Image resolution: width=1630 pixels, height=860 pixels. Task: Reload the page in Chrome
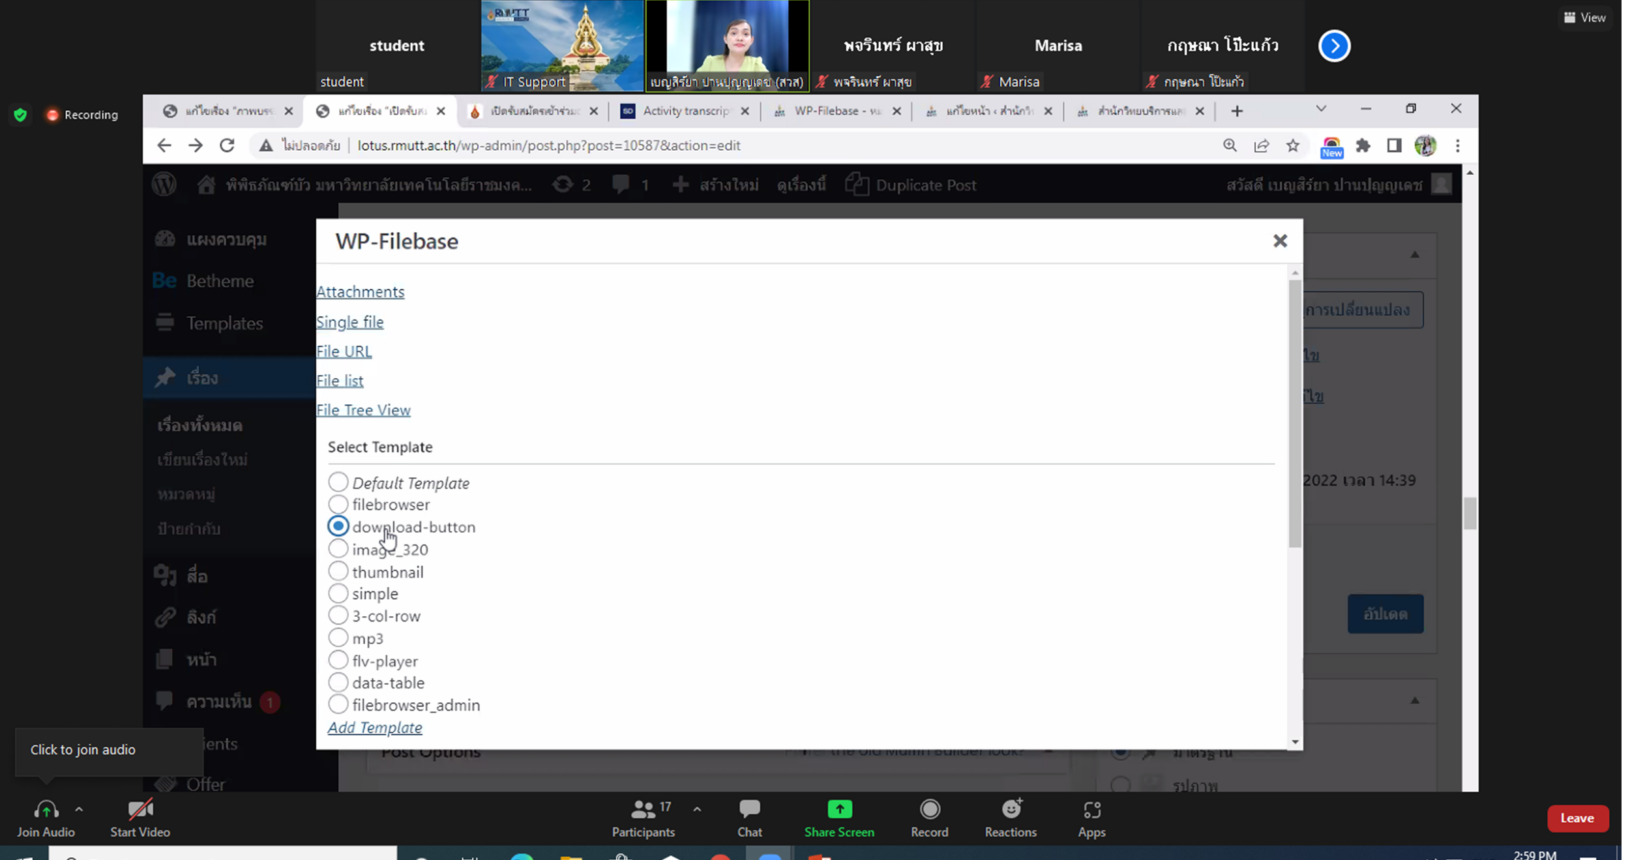tap(227, 145)
